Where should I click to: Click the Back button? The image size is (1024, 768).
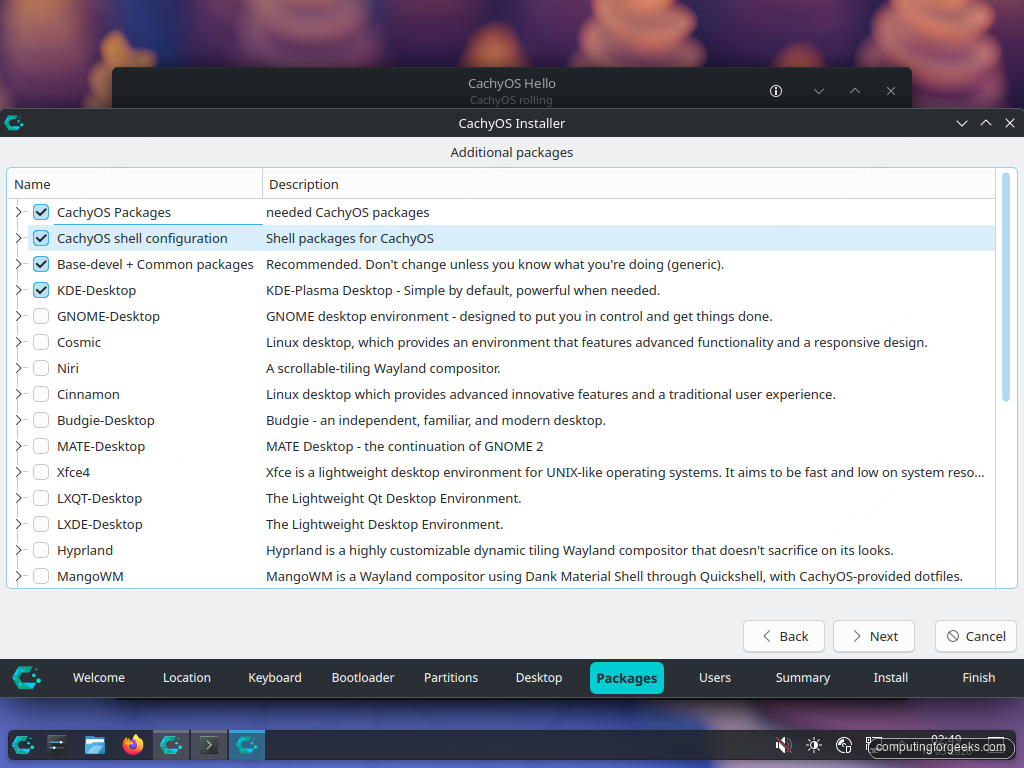(784, 636)
